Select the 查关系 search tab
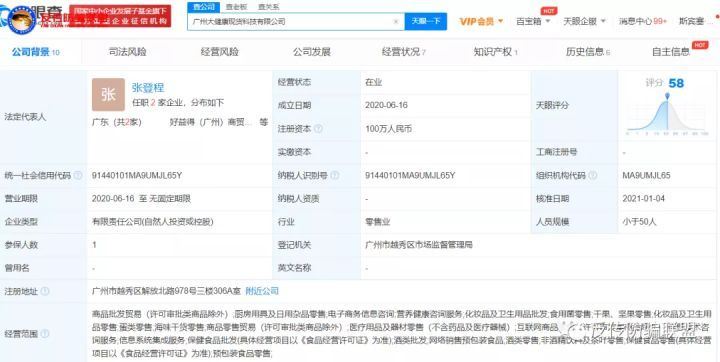 click(x=268, y=7)
